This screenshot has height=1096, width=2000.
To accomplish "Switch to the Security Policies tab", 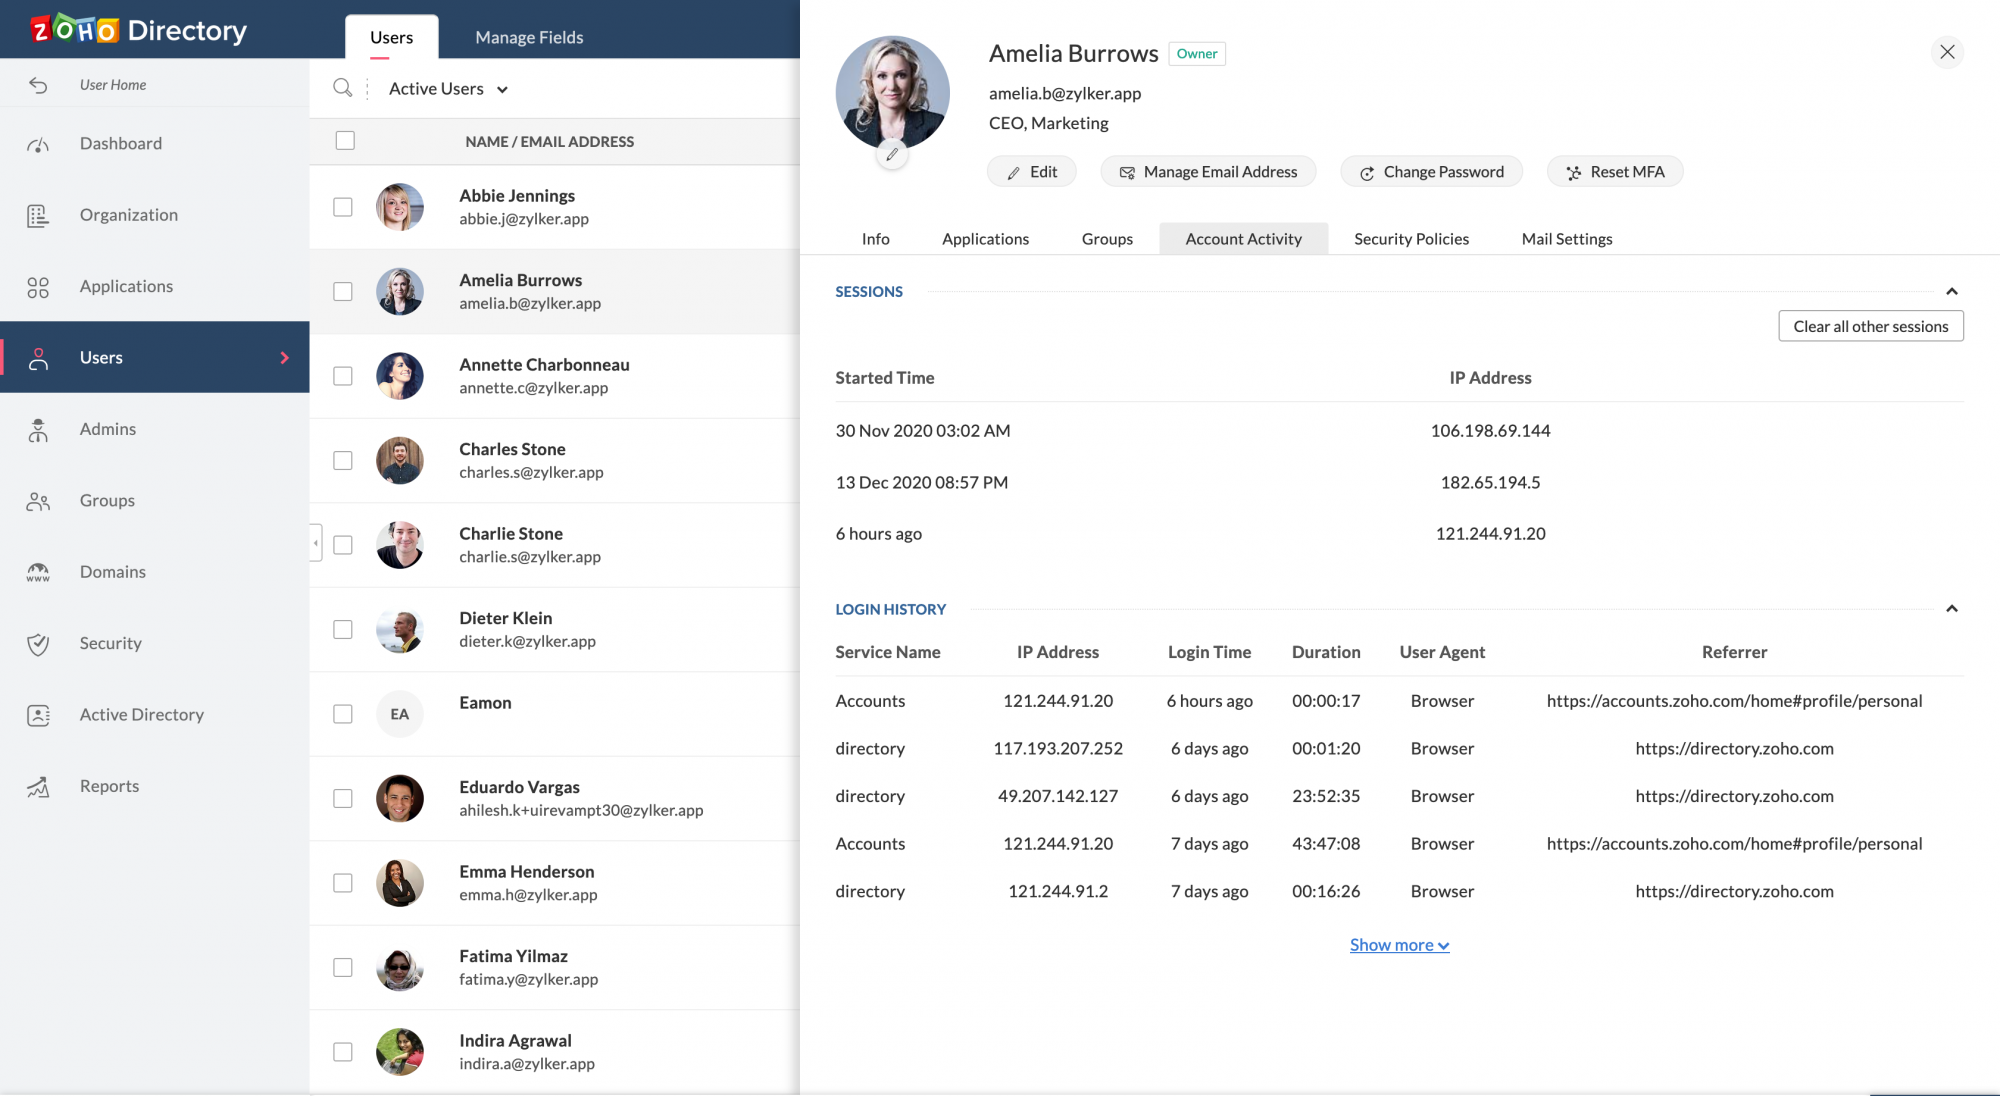I will tap(1411, 239).
